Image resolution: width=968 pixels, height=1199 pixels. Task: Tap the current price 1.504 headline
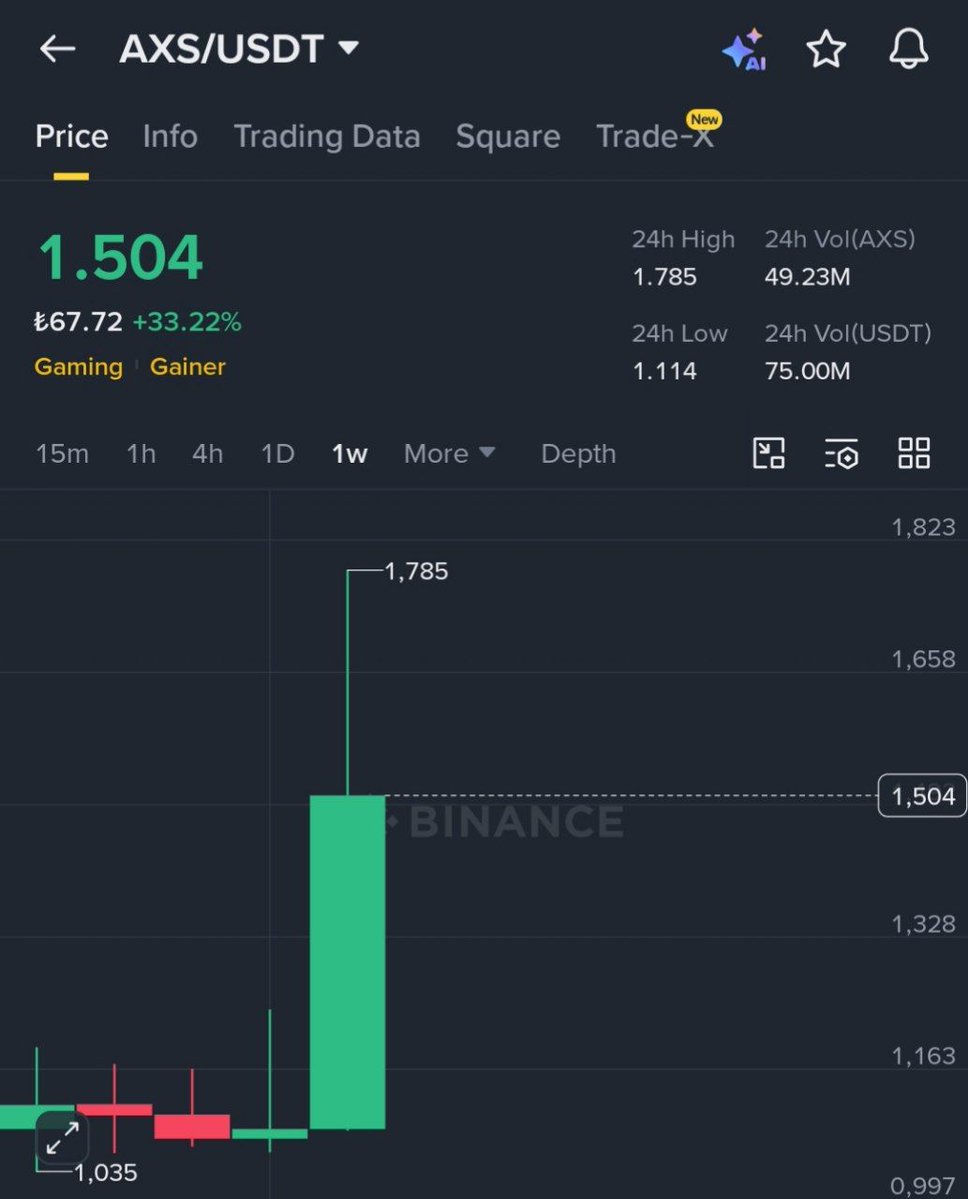[120, 258]
